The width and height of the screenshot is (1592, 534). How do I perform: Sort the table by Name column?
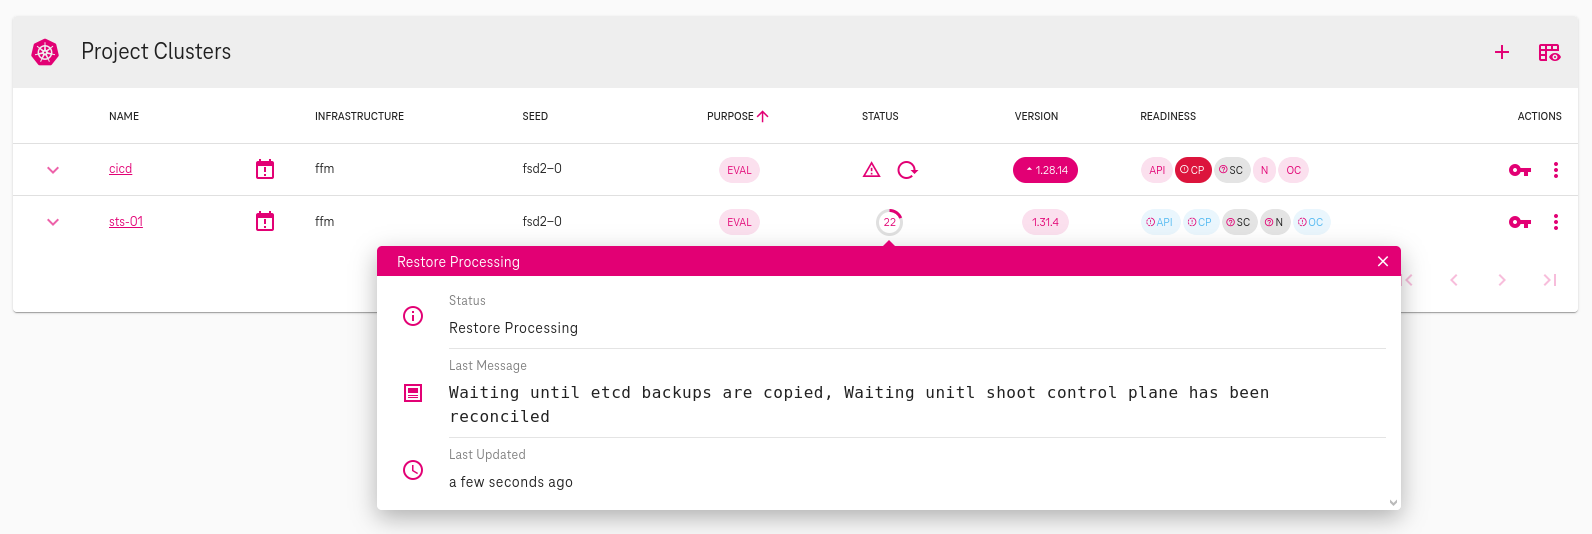[x=124, y=116]
